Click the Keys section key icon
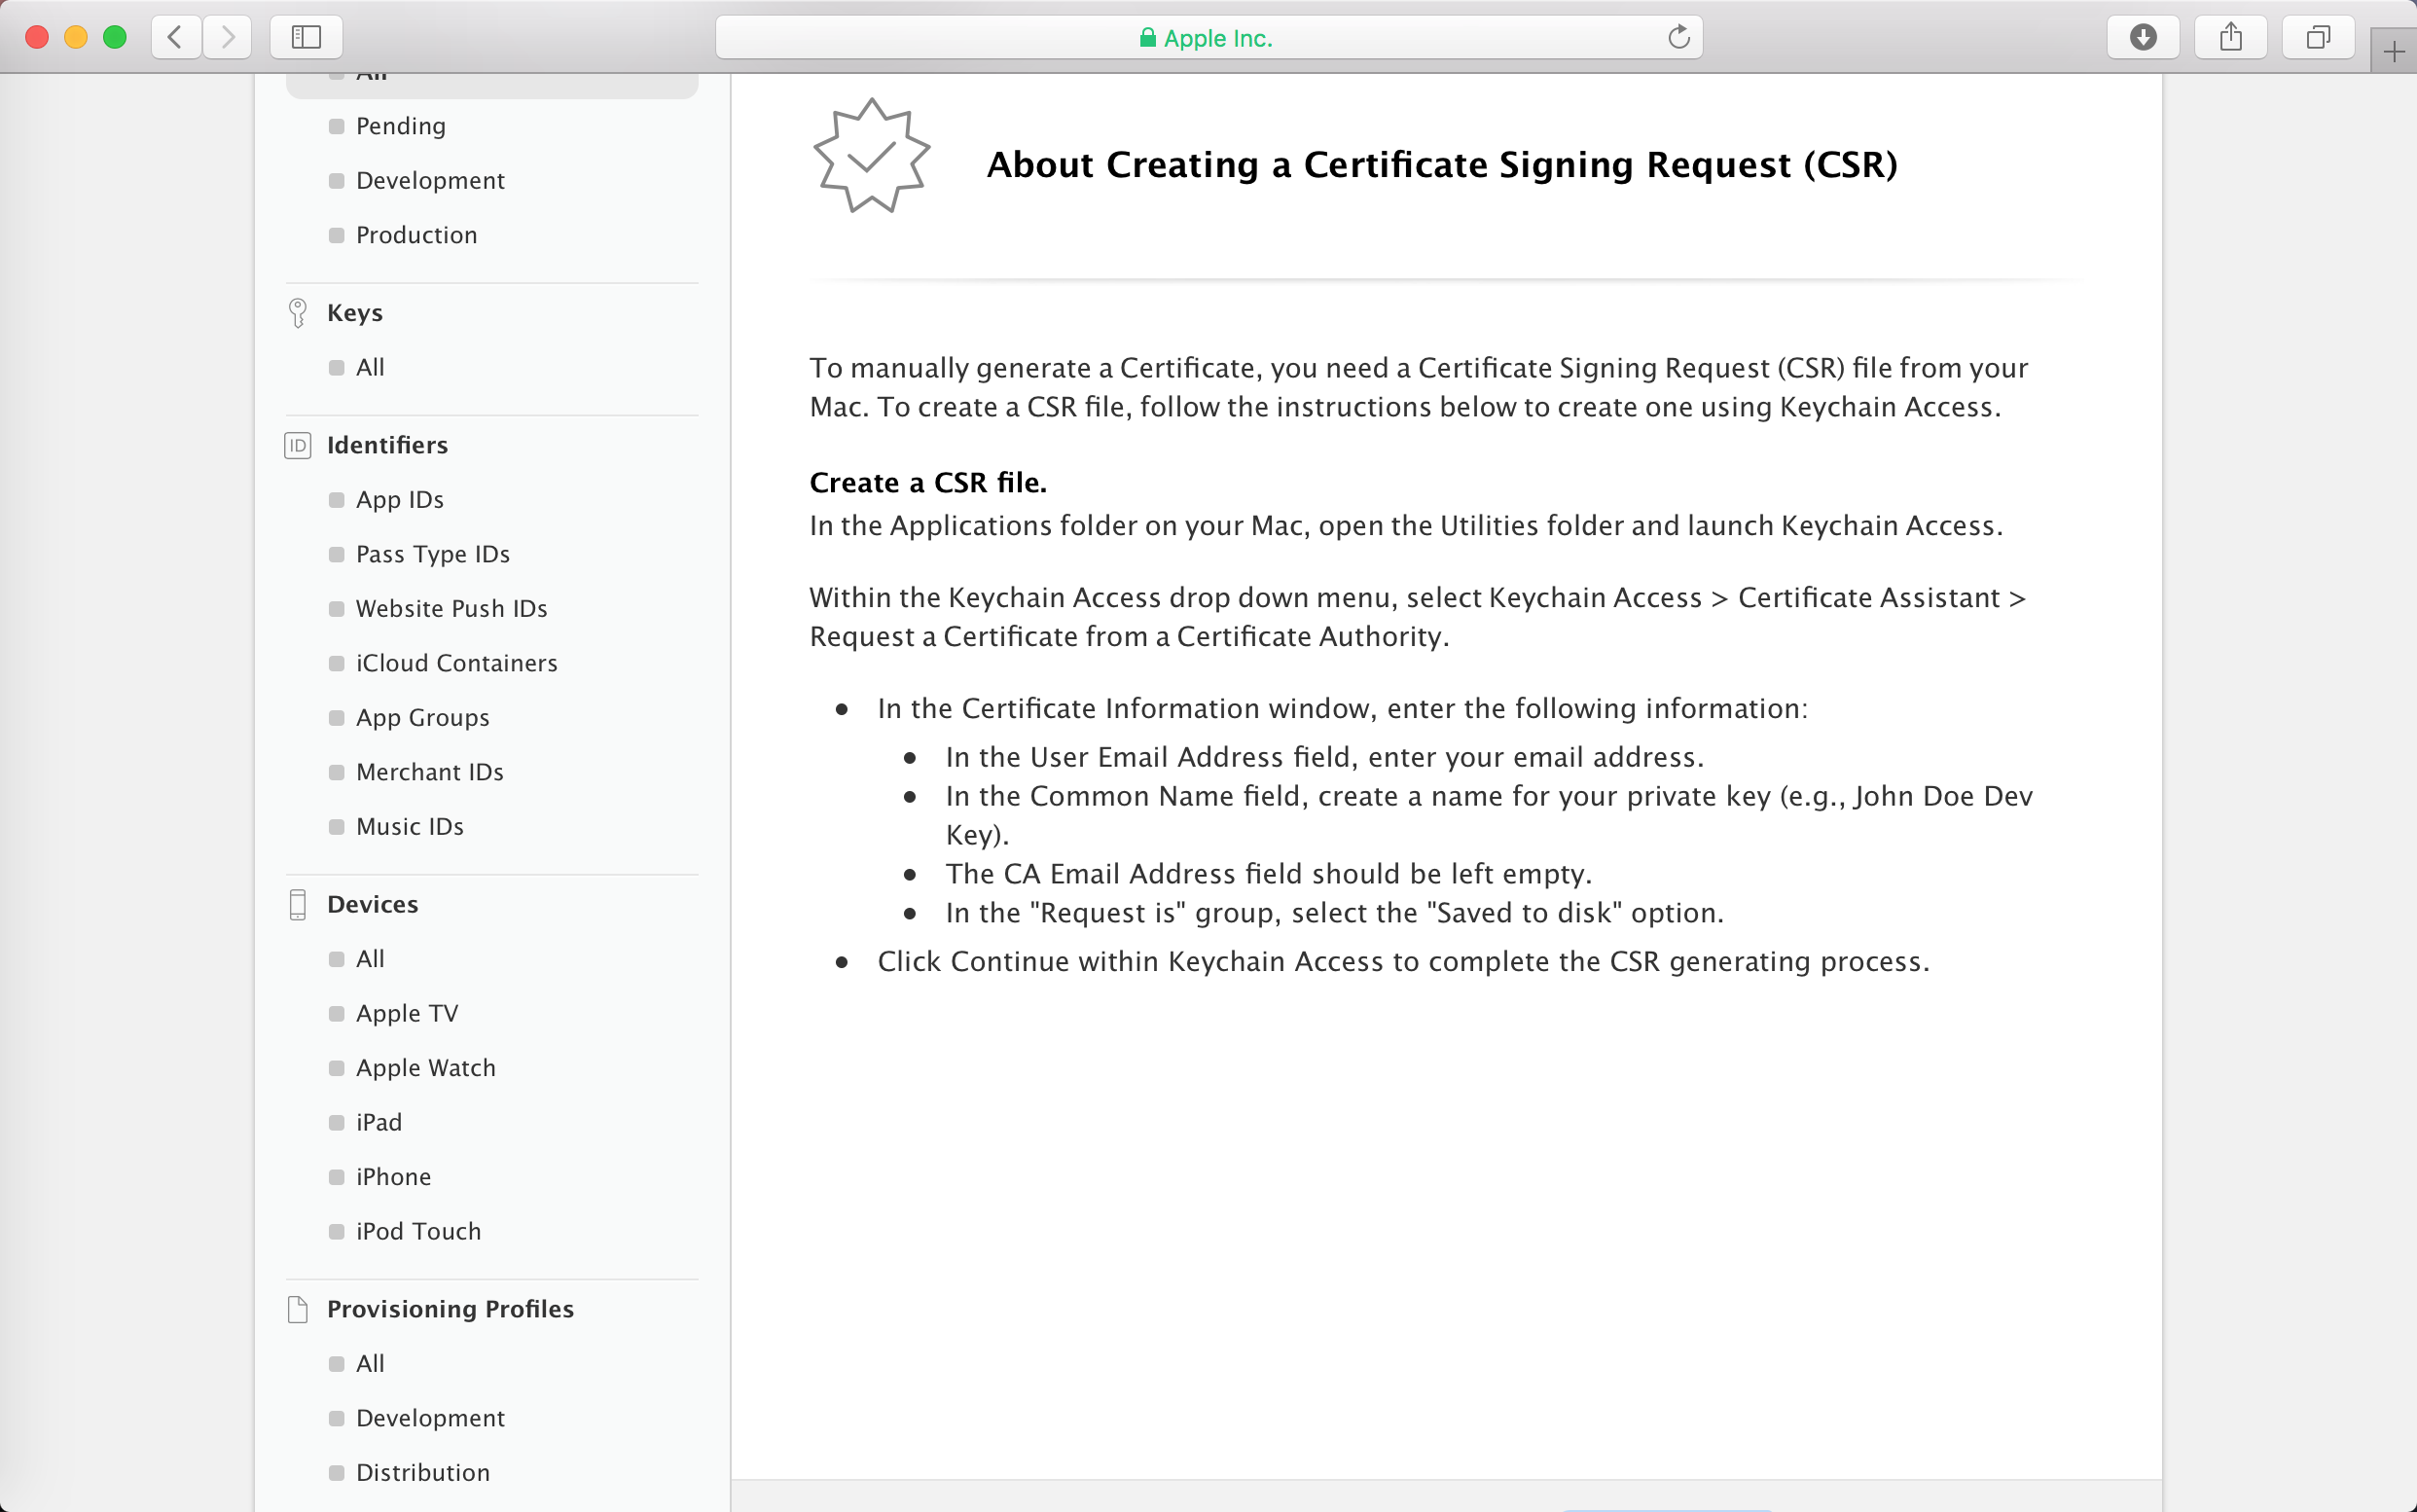Screen dimensions: 2417x1512 (297, 313)
